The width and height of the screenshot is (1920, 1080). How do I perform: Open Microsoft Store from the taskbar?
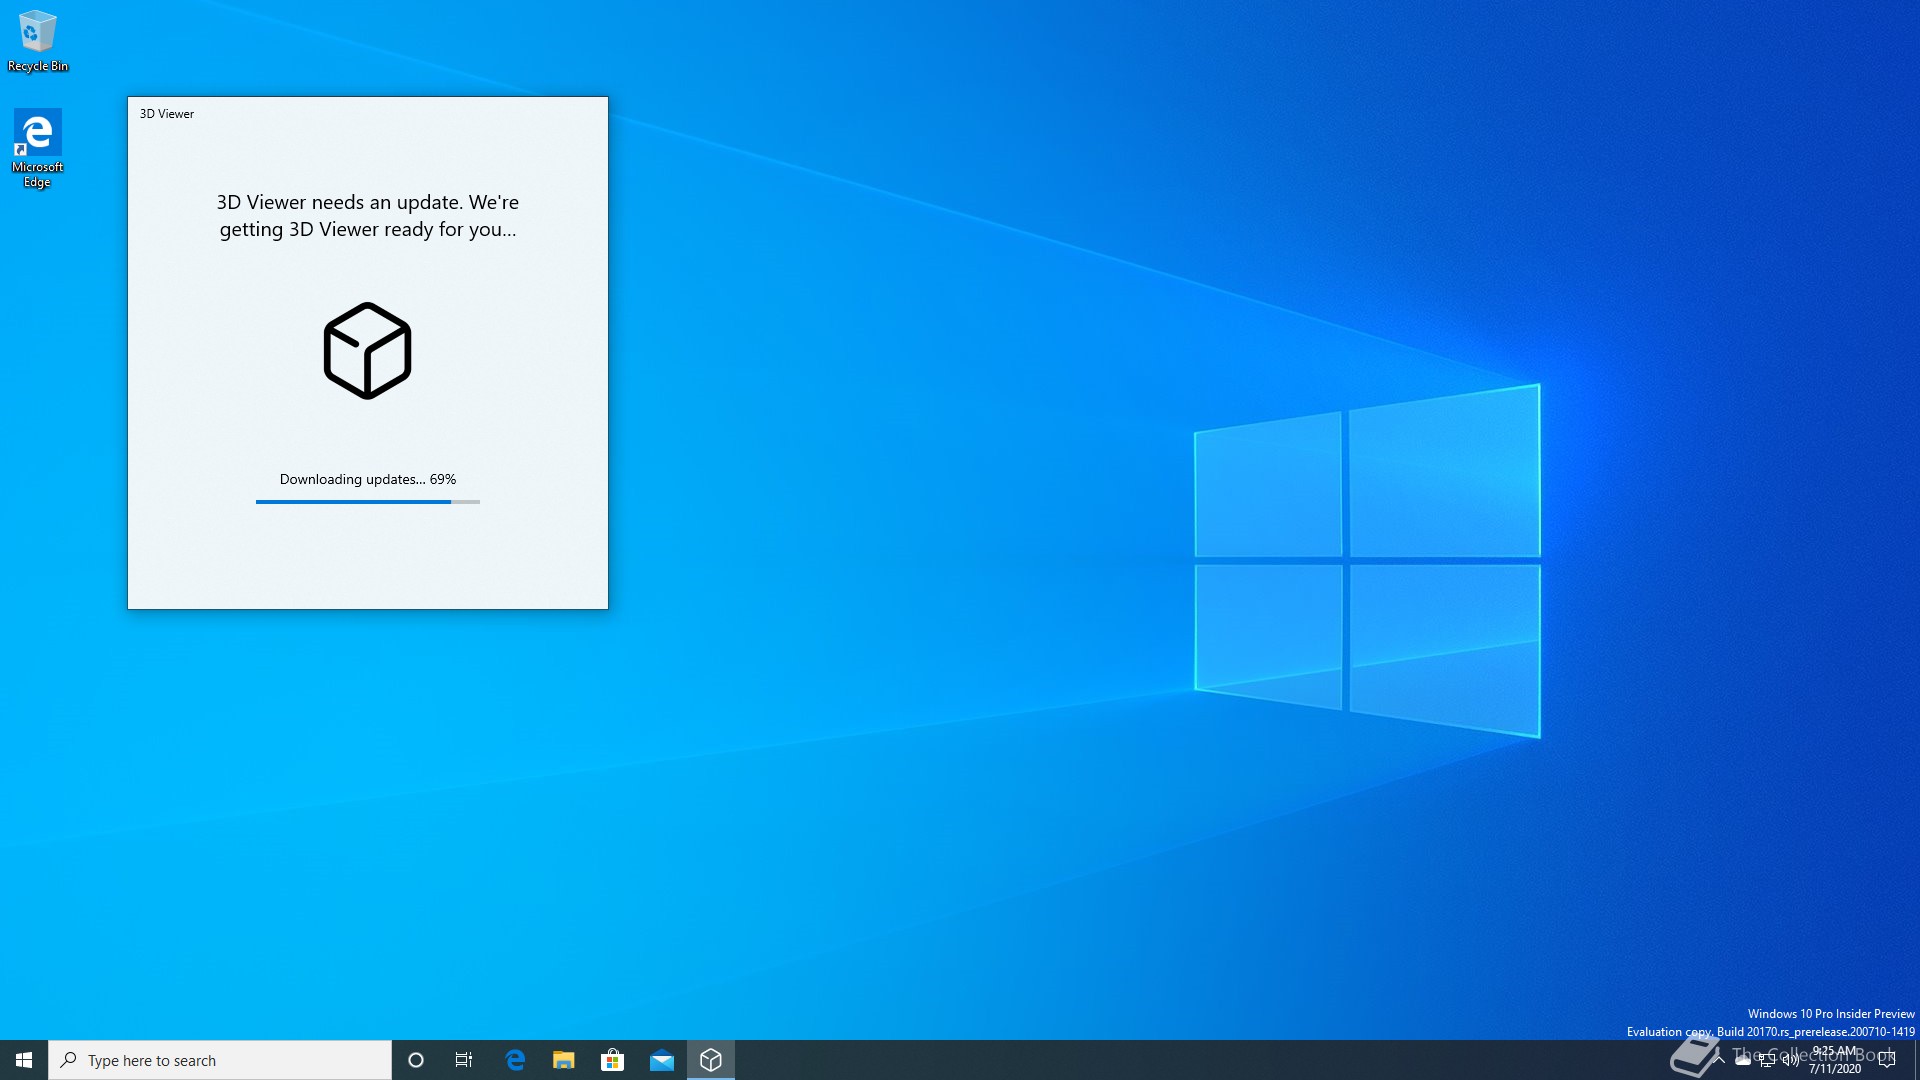click(x=612, y=1060)
